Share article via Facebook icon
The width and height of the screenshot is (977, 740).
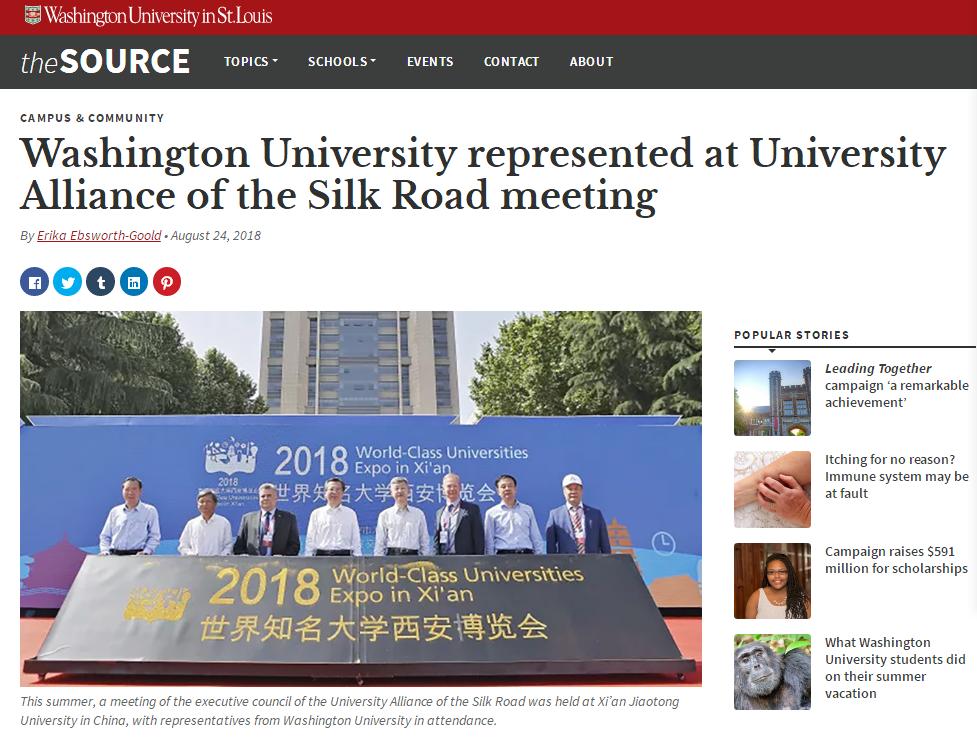pos(34,282)
